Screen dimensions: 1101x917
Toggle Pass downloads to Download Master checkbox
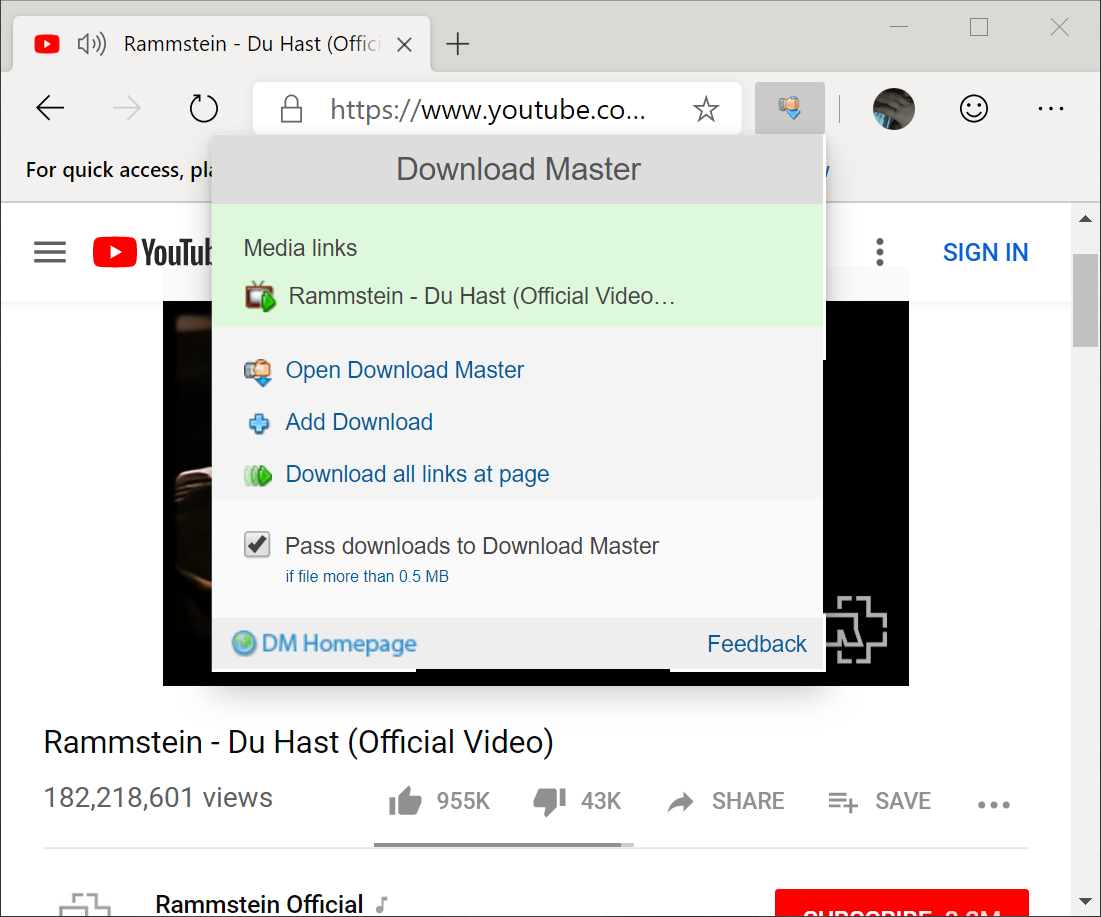pos(257,544)
